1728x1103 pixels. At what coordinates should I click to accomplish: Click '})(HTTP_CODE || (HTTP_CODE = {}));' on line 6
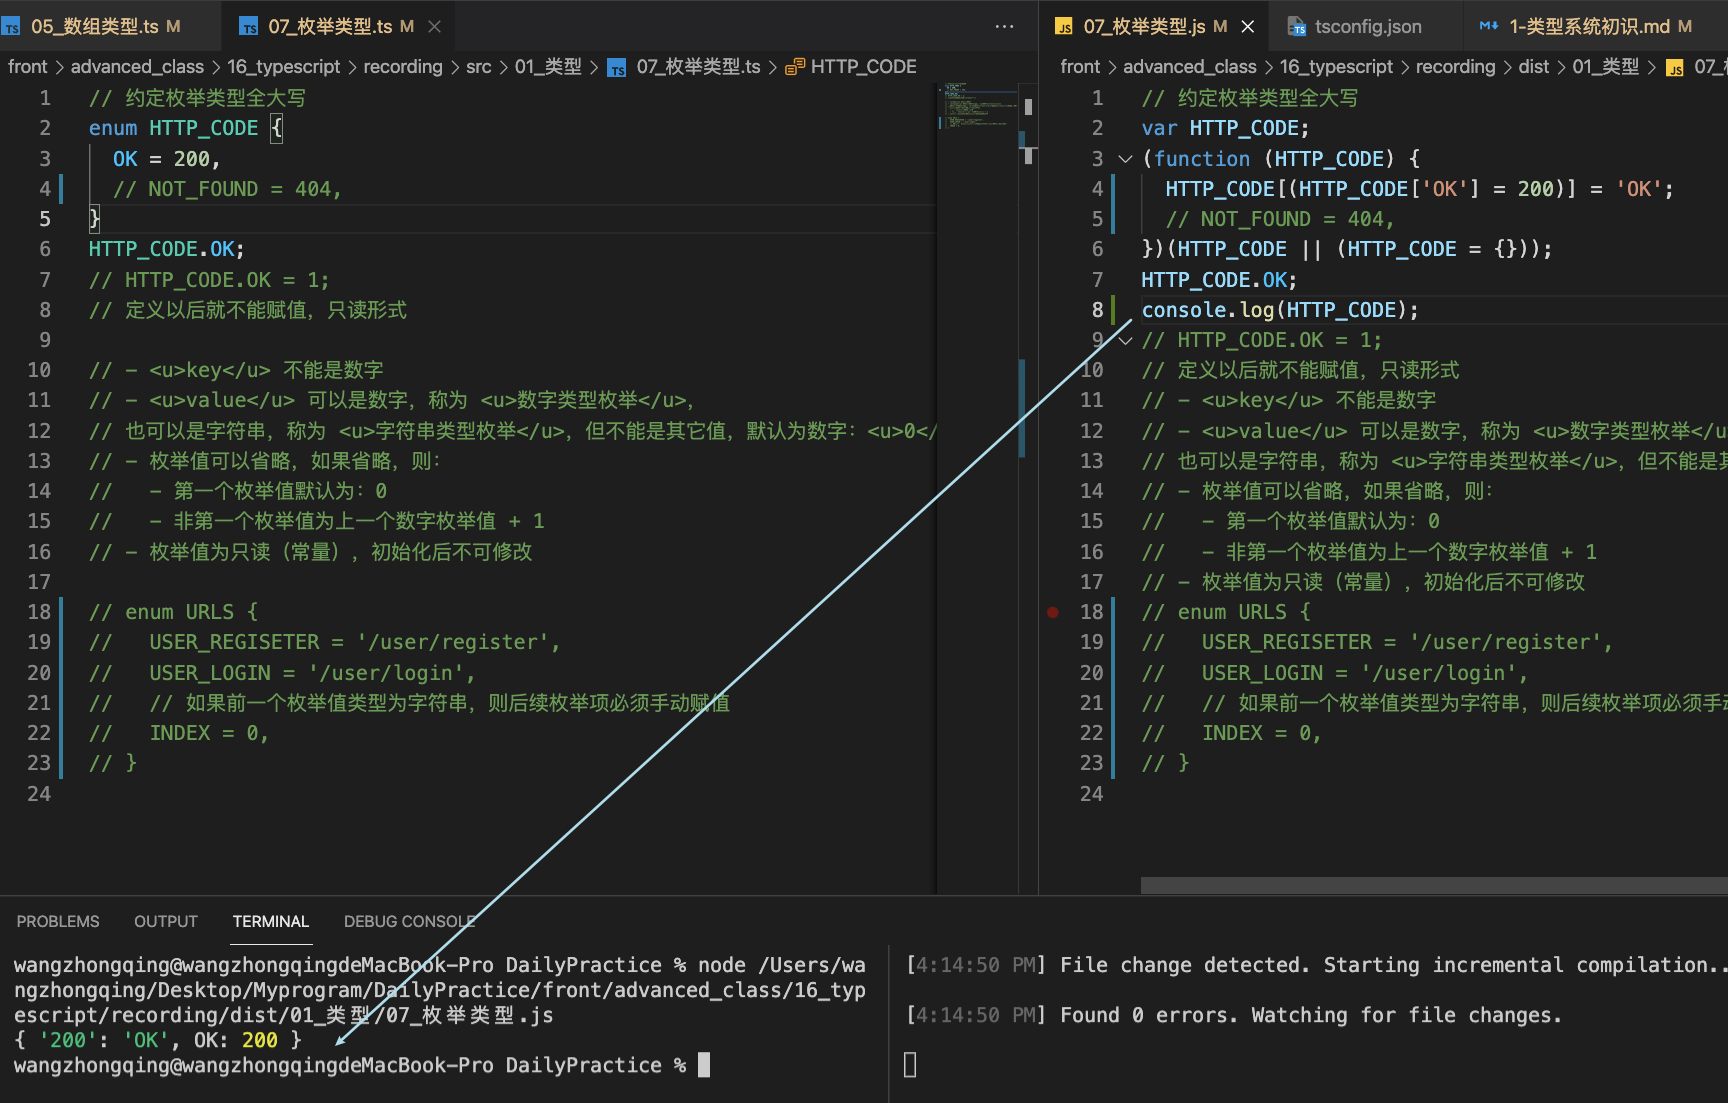1347,249
